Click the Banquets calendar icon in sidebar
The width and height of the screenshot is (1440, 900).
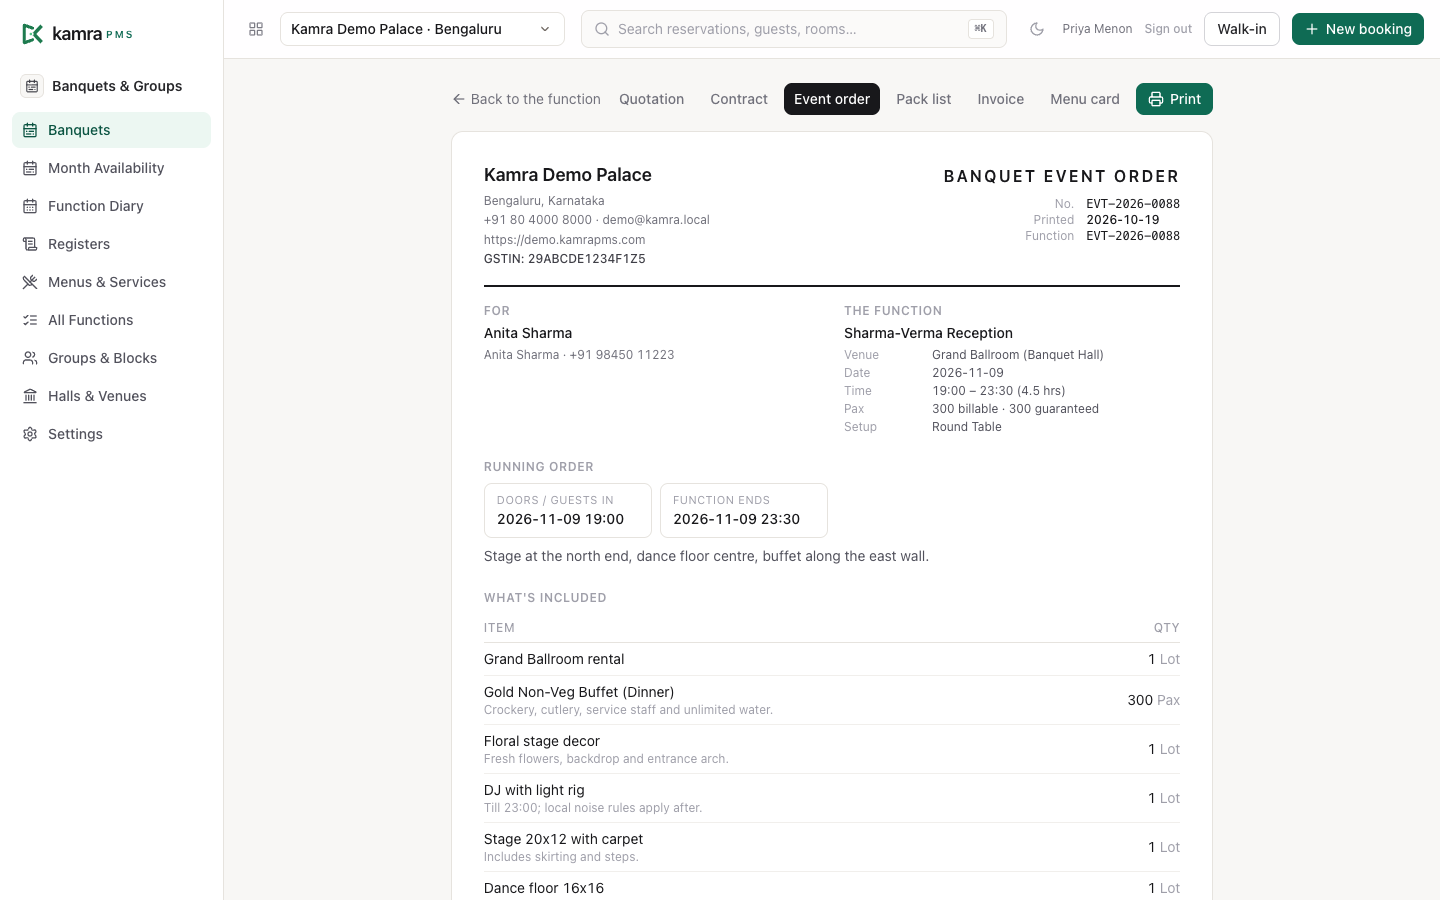point(30,130)
